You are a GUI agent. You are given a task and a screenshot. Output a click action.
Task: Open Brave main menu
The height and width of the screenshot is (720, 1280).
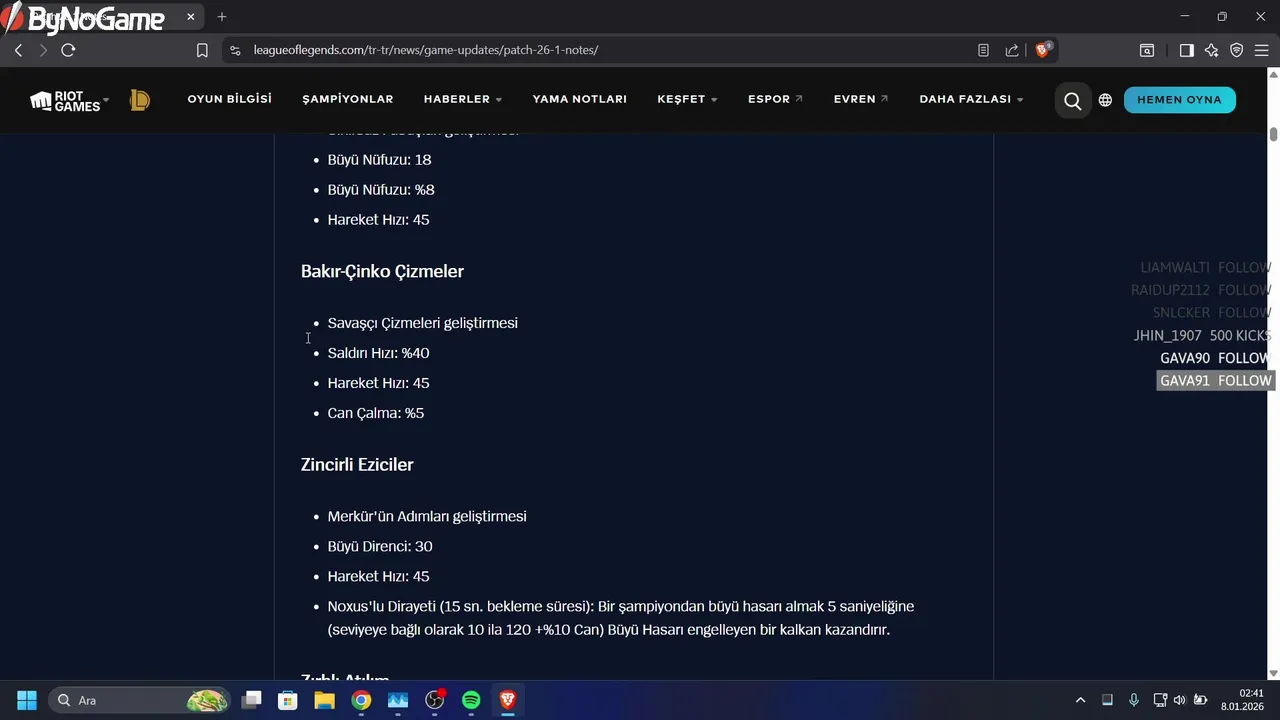(x=1261, y=50)
